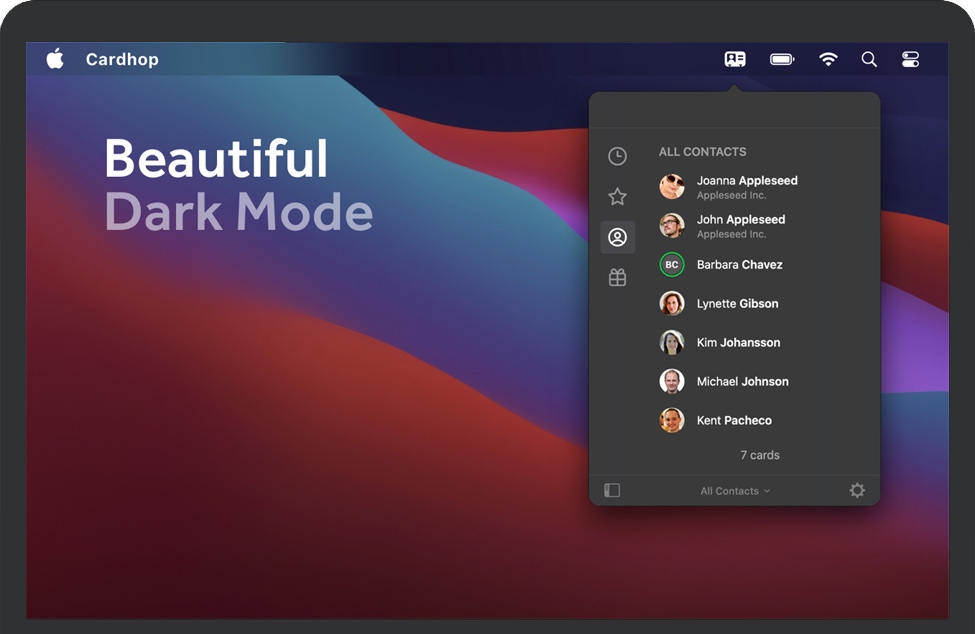Open the Wi-Fi menu bar icon
This screenshot has height=634, width=975.
(x=828, y=59)
